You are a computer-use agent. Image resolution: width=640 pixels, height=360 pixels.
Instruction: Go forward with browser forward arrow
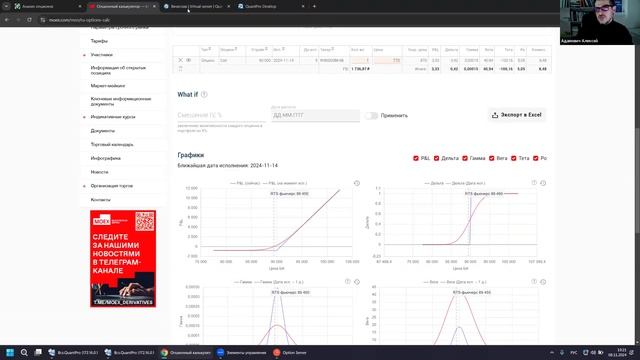pos(18,20)
